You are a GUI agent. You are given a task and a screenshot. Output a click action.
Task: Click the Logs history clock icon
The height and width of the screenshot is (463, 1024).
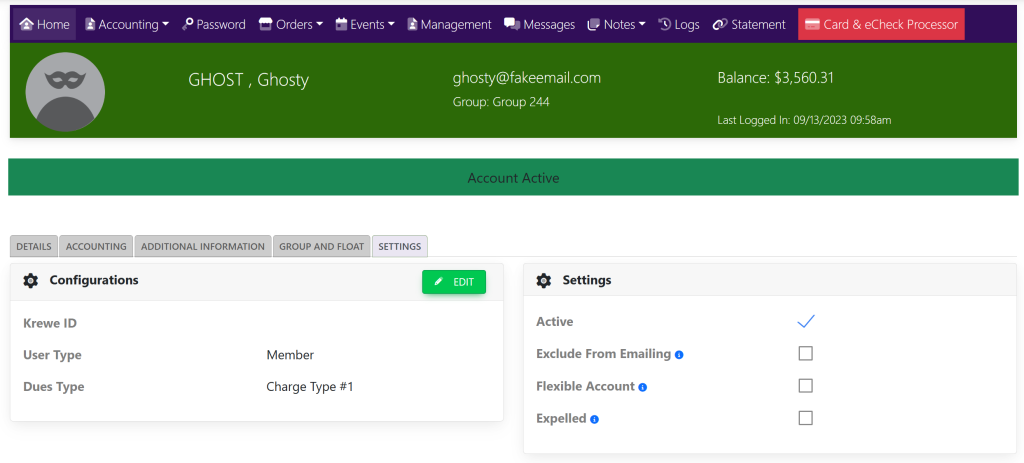[x=664, y=24]
